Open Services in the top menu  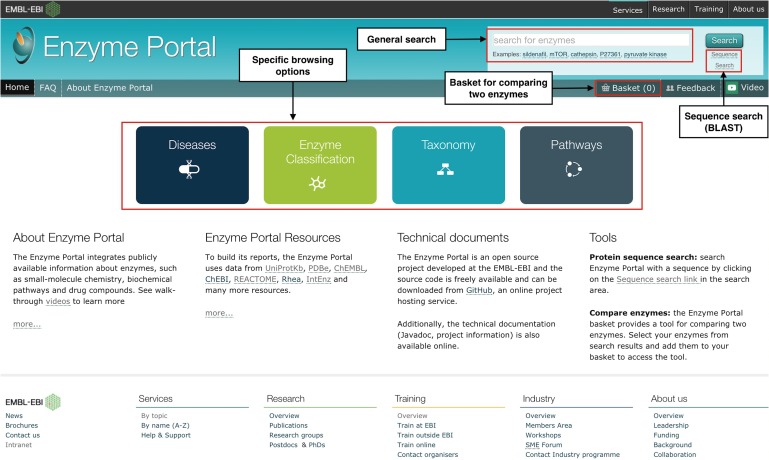pyautogui.click(x=627, y=10)
